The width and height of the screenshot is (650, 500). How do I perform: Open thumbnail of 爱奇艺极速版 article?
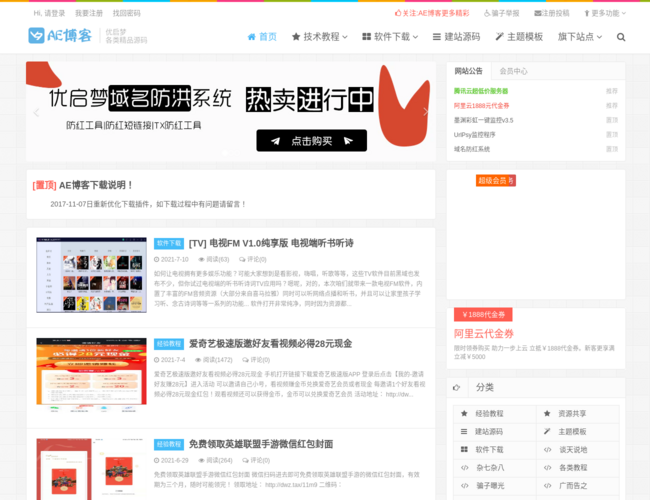click(92, 375)
